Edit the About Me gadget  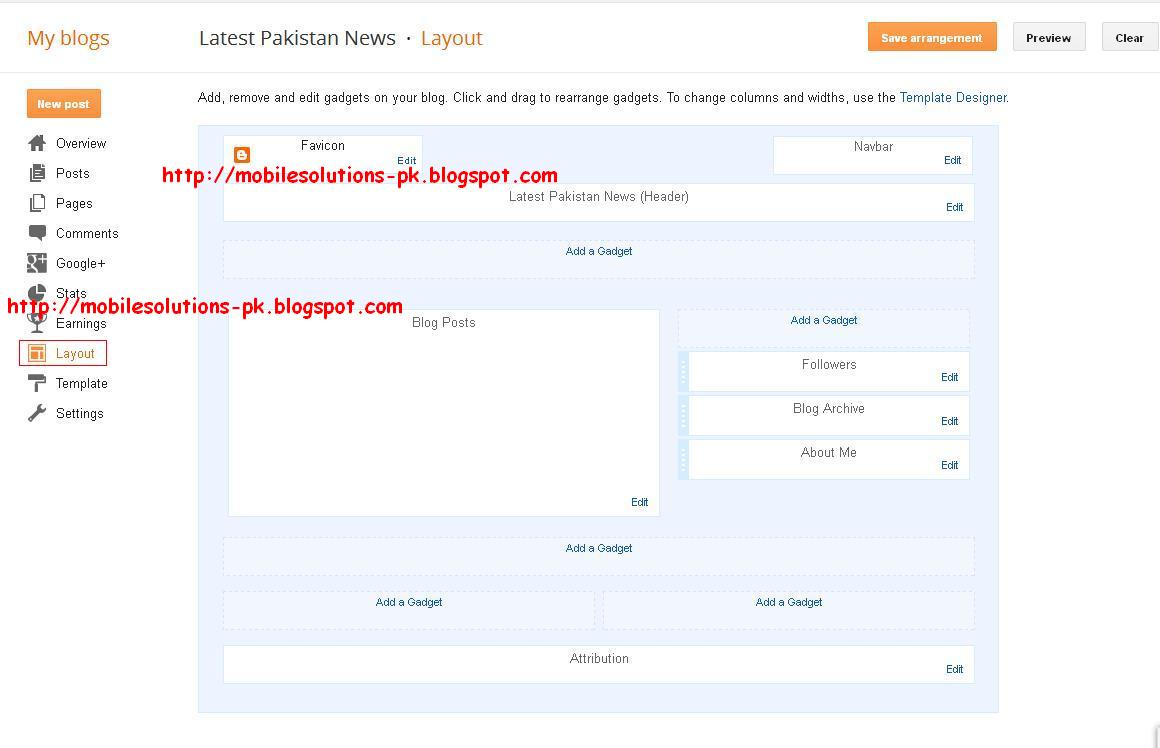click(x=948, y=464)
